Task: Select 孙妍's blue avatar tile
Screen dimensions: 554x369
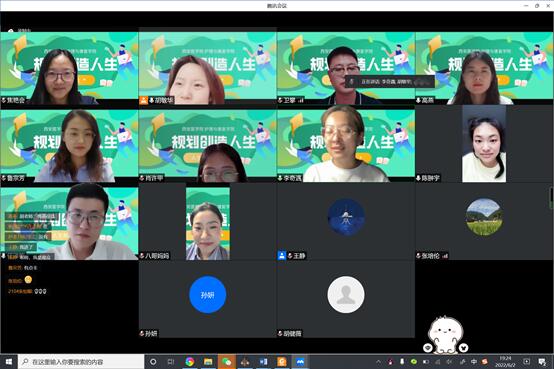Action: 208,295
